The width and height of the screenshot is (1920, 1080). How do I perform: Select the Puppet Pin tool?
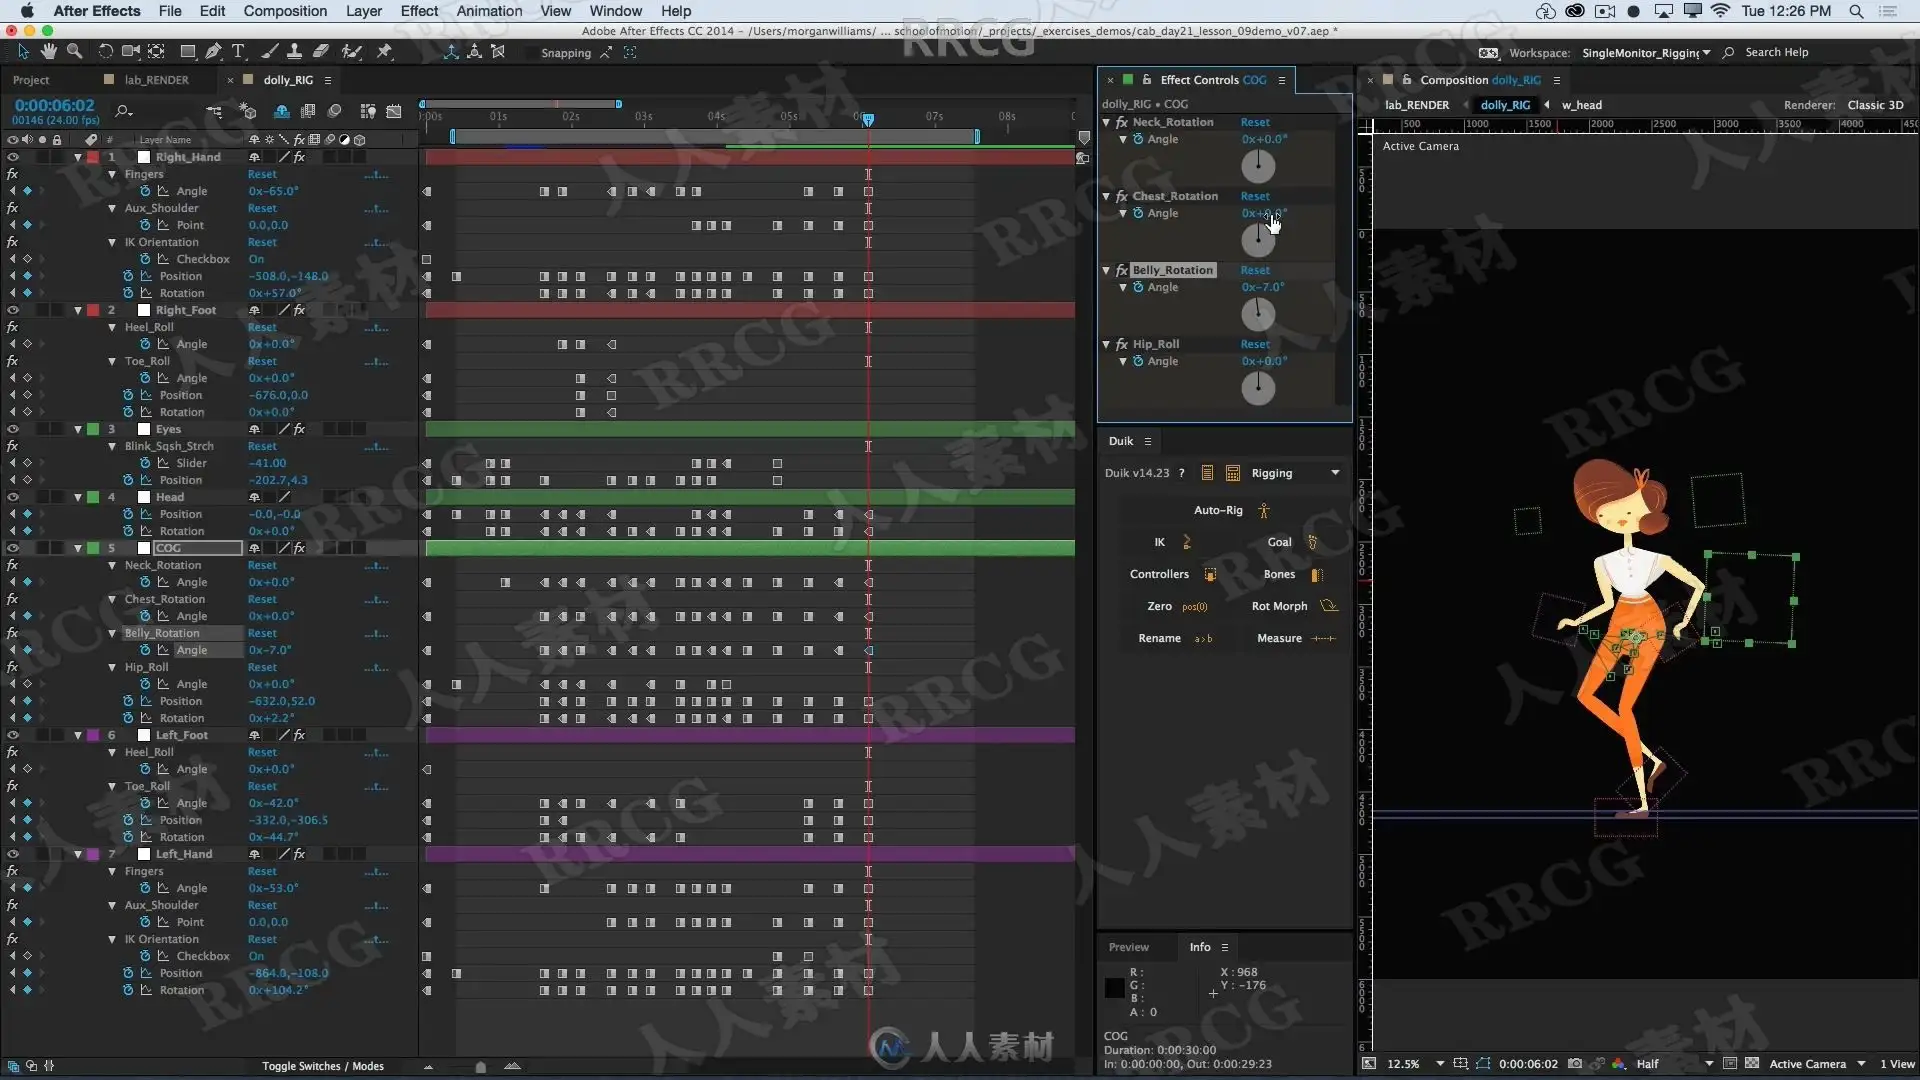tap(384, 52)
